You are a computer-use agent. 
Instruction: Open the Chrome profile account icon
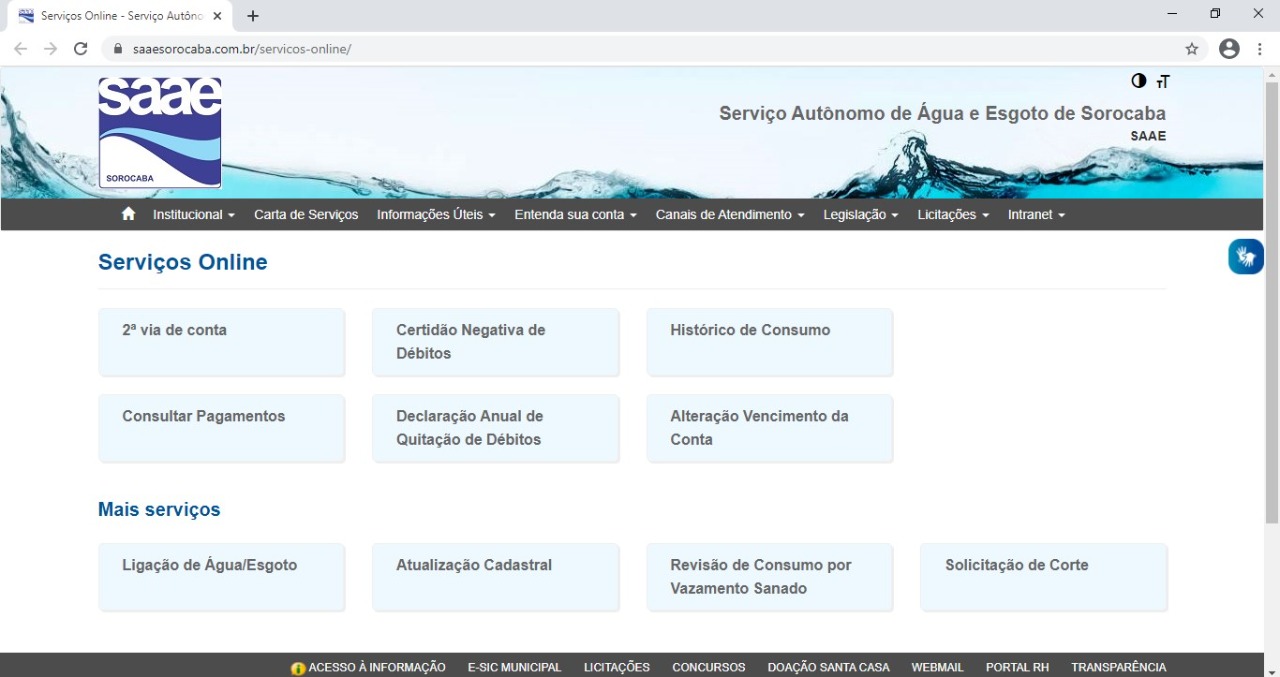[x=1229, y=49]
